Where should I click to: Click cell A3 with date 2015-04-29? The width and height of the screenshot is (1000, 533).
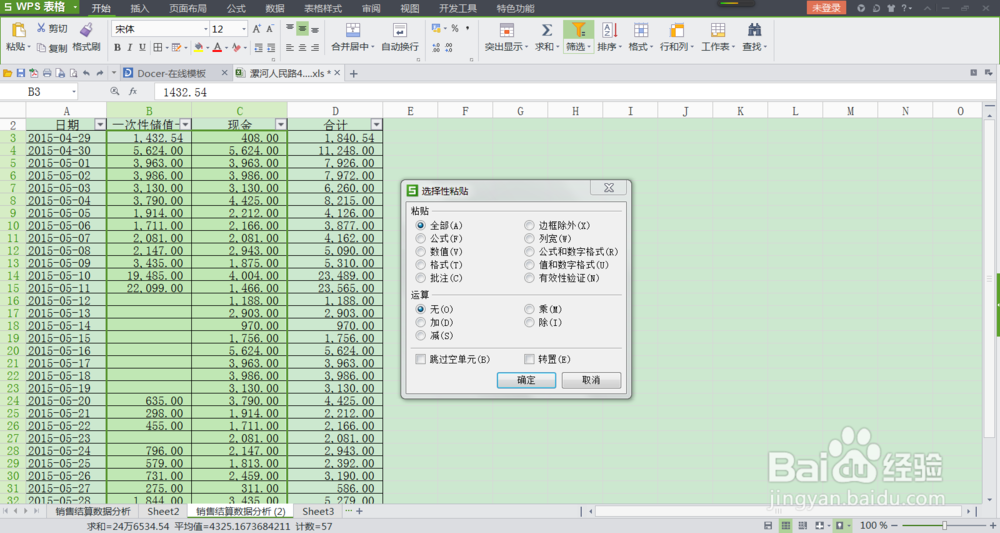pyautogui.click(x=66, y=138)
